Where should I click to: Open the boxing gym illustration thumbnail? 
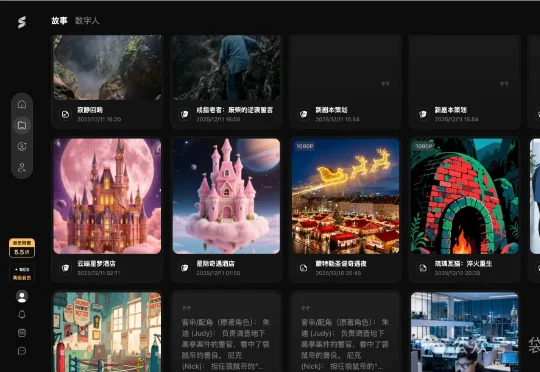click(107, 332)
